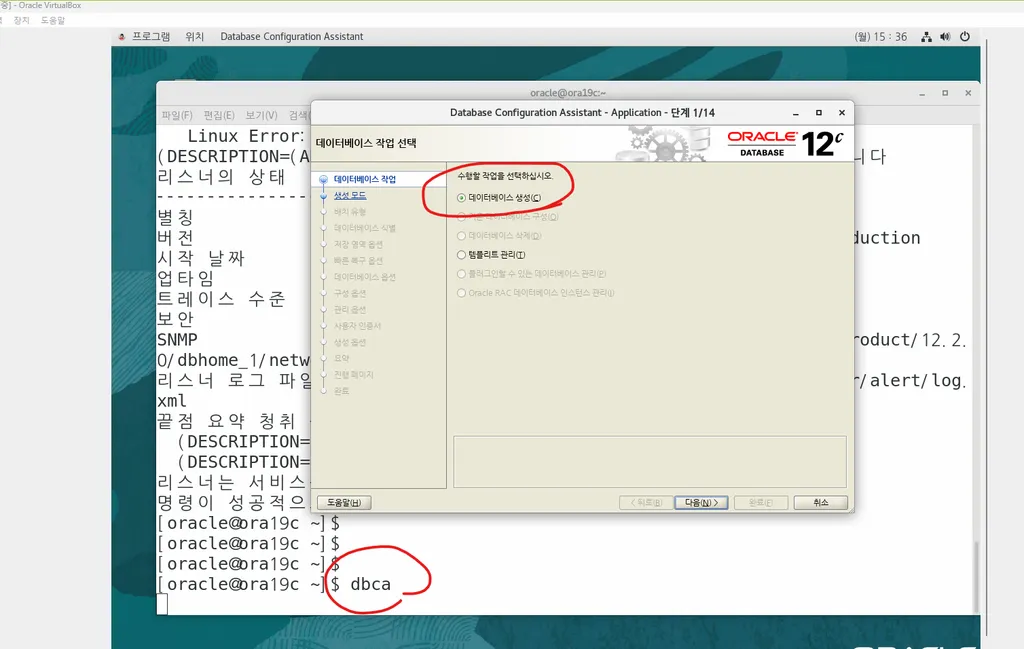Click the power icon in top panel
The height and width of the screenshot is (649, 1024).
(x=965, y=37)
